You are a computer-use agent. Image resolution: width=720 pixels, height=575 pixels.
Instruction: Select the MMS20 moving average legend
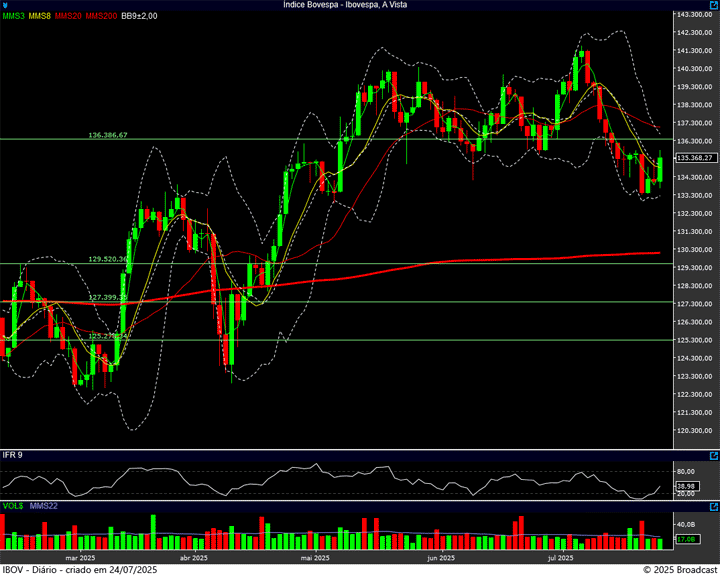[x=68, y=16]
